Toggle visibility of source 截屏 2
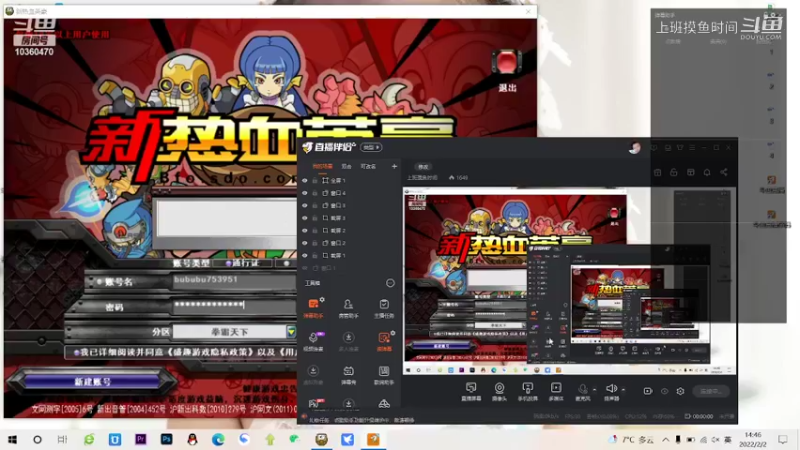 coord(305,231)
